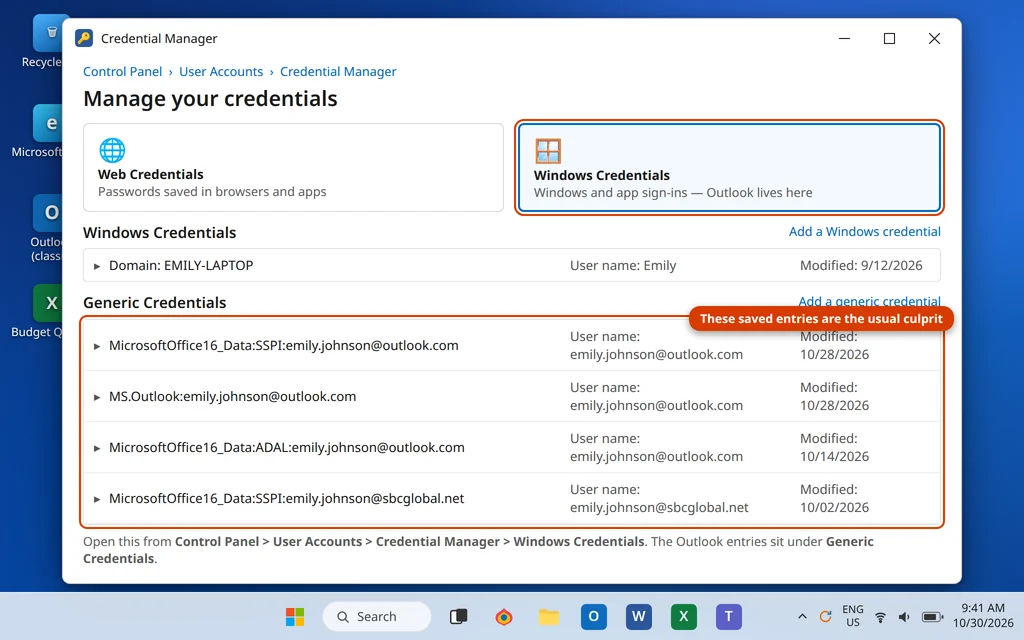
Task: Open Teams from the taskbar
Action: [729, 616]
